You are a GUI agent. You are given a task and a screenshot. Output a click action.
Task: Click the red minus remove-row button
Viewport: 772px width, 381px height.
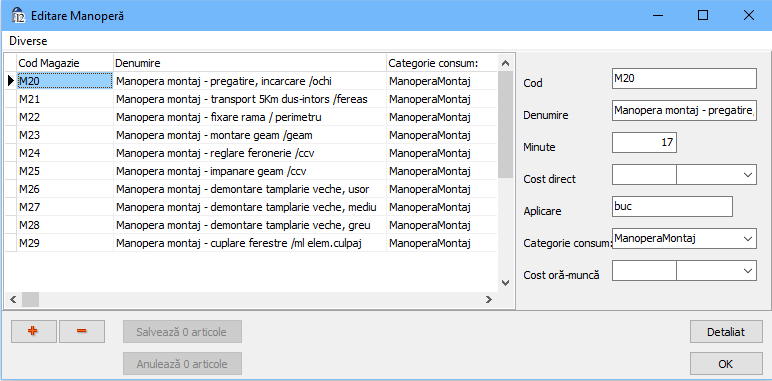click(82, 331)
